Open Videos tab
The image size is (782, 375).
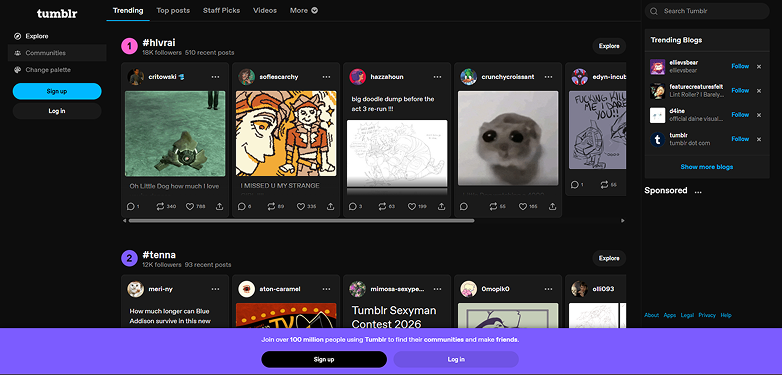tap(265, 10)
